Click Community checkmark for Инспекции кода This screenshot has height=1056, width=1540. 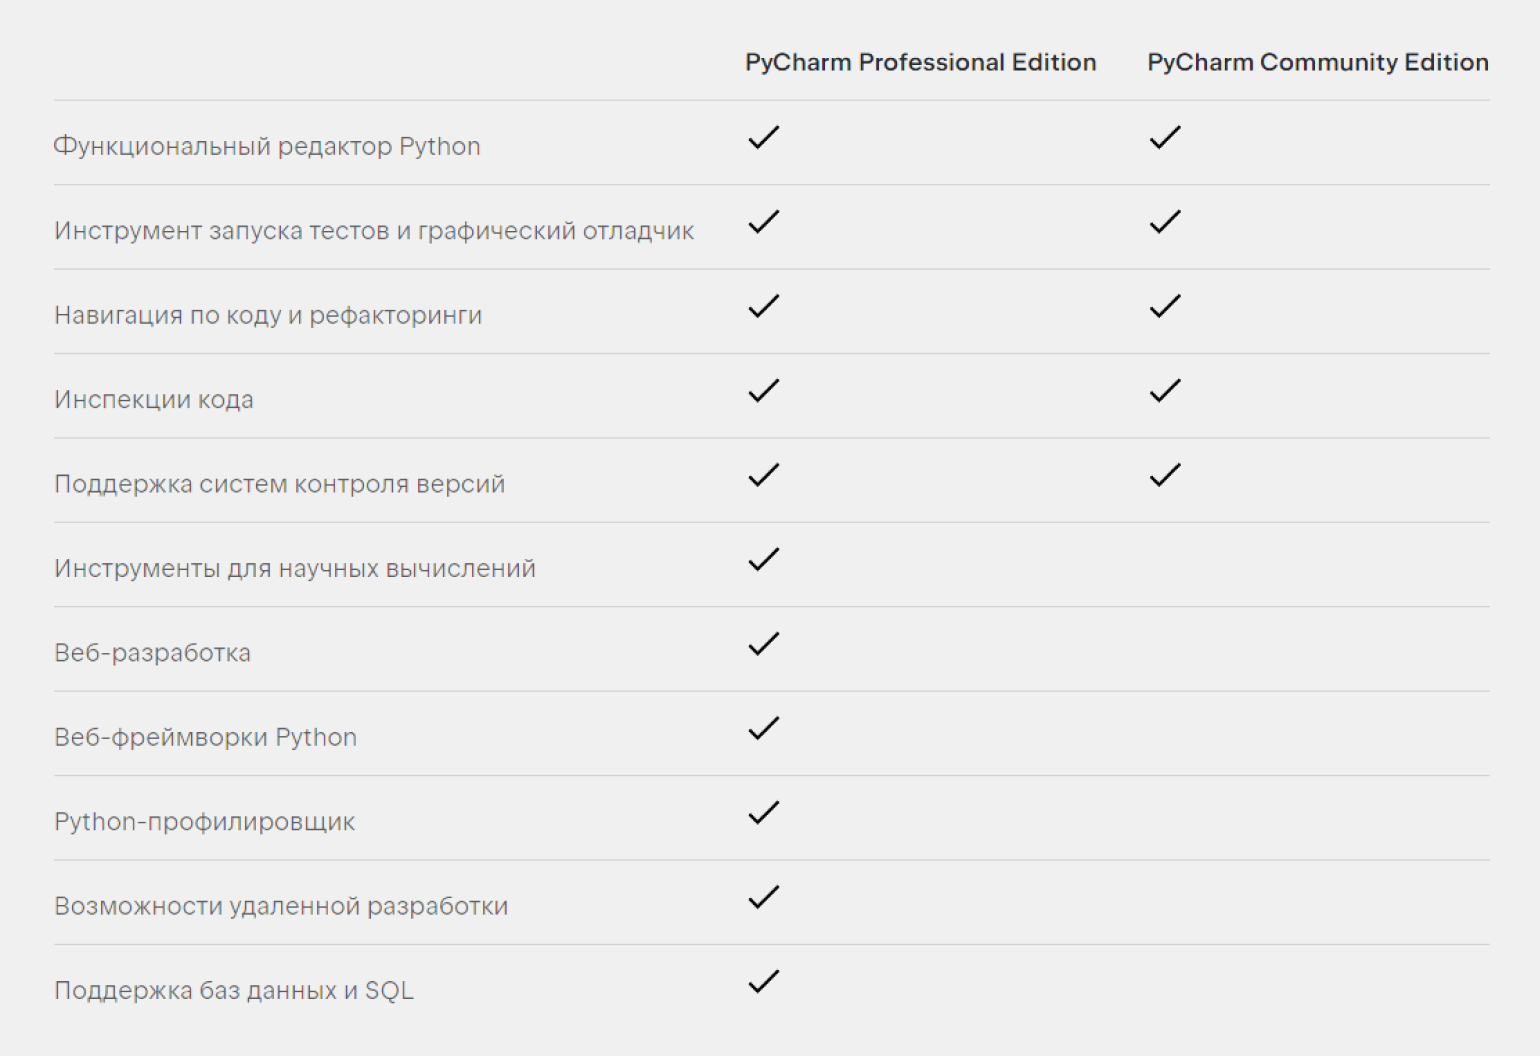click(1165, 391)
